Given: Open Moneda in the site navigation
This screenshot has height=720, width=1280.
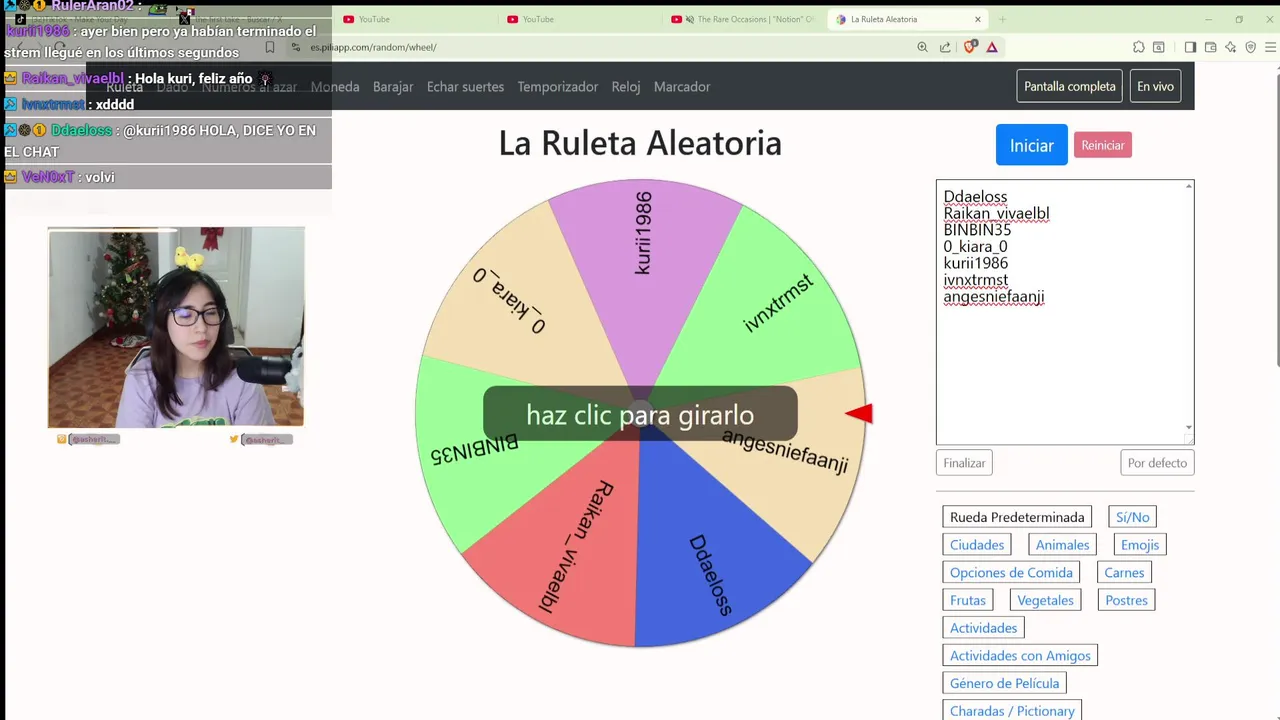Looking at the screenshot, I should pyautogui.click(x=335, y=87).
